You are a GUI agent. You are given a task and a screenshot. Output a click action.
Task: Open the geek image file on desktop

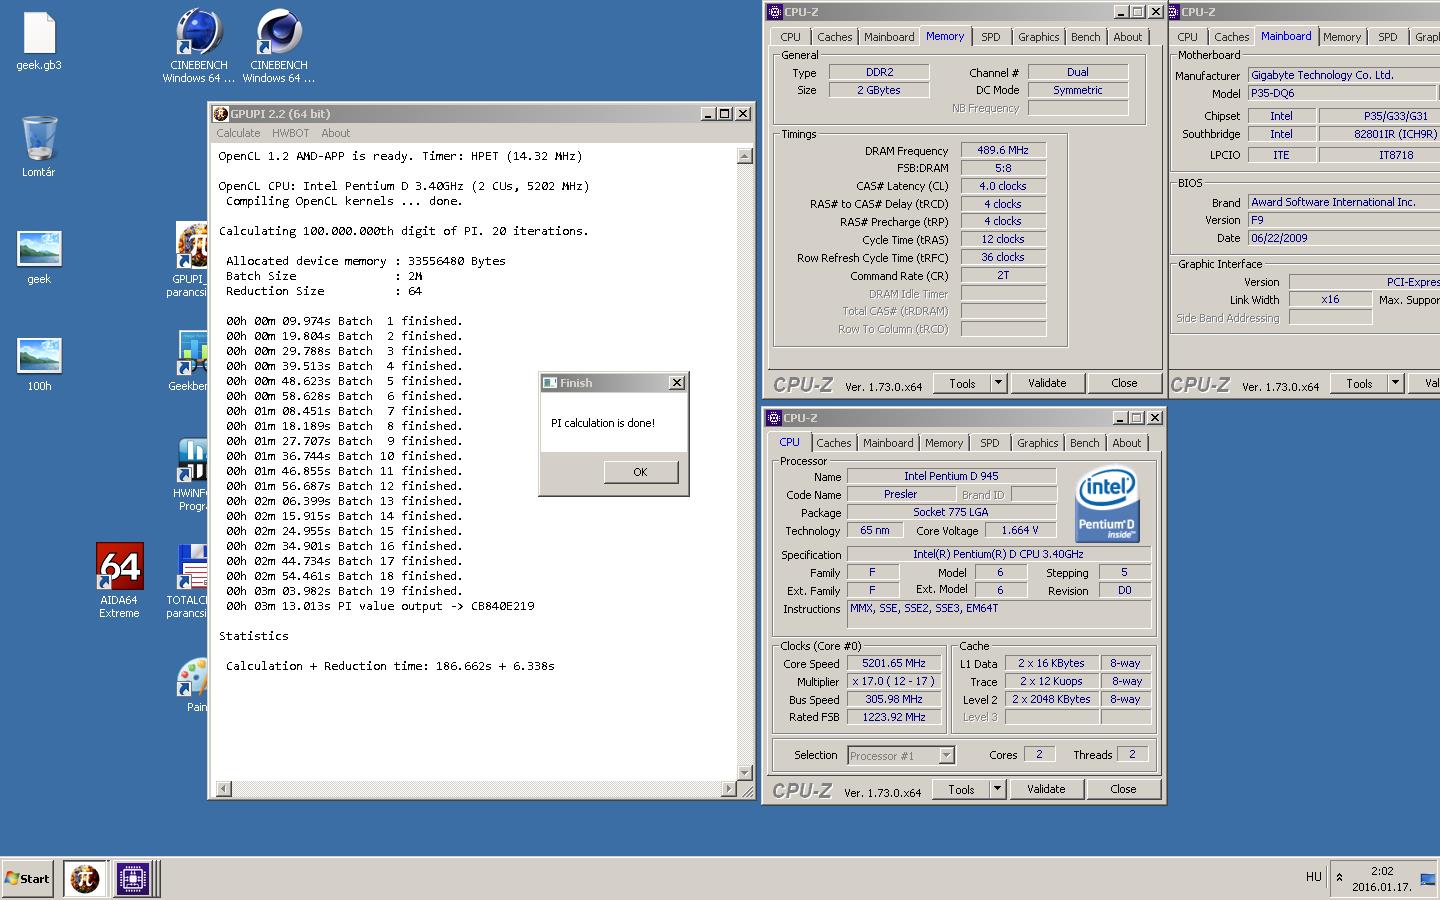click(39, 257)
